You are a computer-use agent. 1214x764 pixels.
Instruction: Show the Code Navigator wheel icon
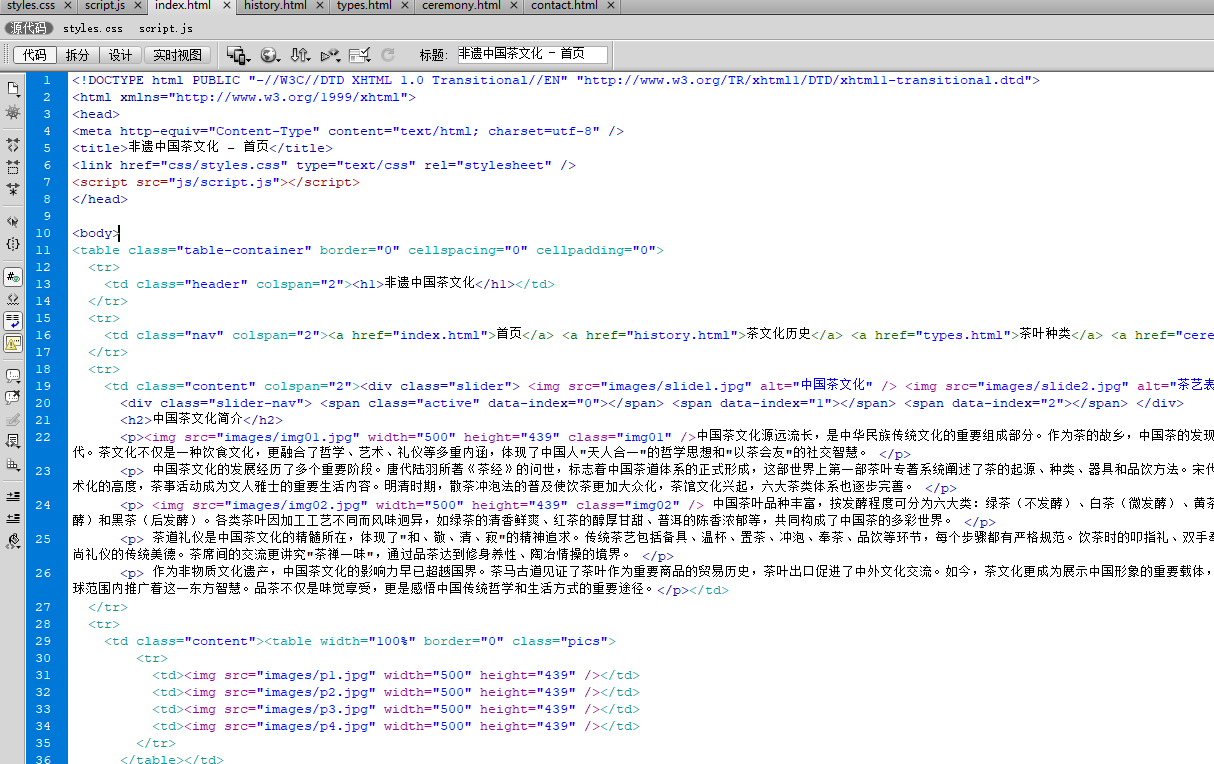point(13,112)
